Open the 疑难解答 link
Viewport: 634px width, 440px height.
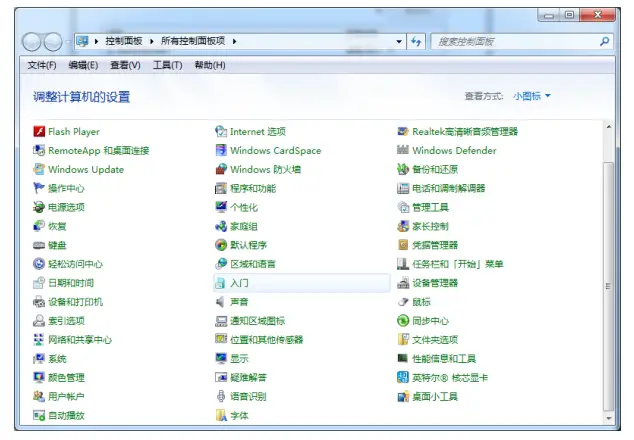click(248, 378)
